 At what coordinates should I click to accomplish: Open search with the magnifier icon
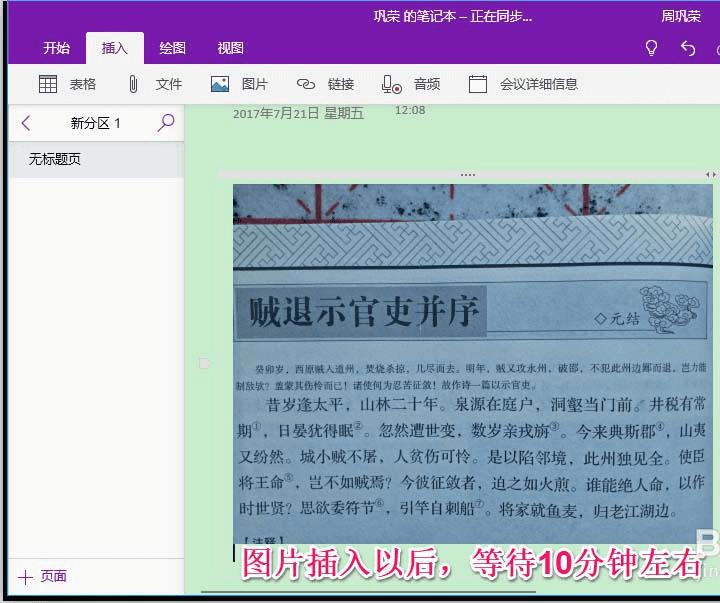166,123
